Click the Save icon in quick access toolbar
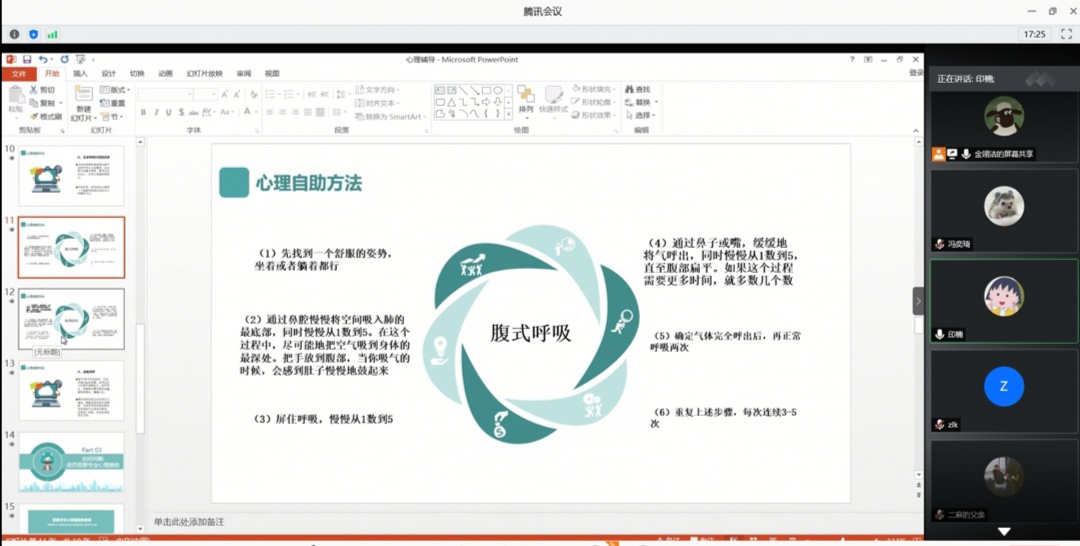1080x546 pixels. tap(27, 60)
